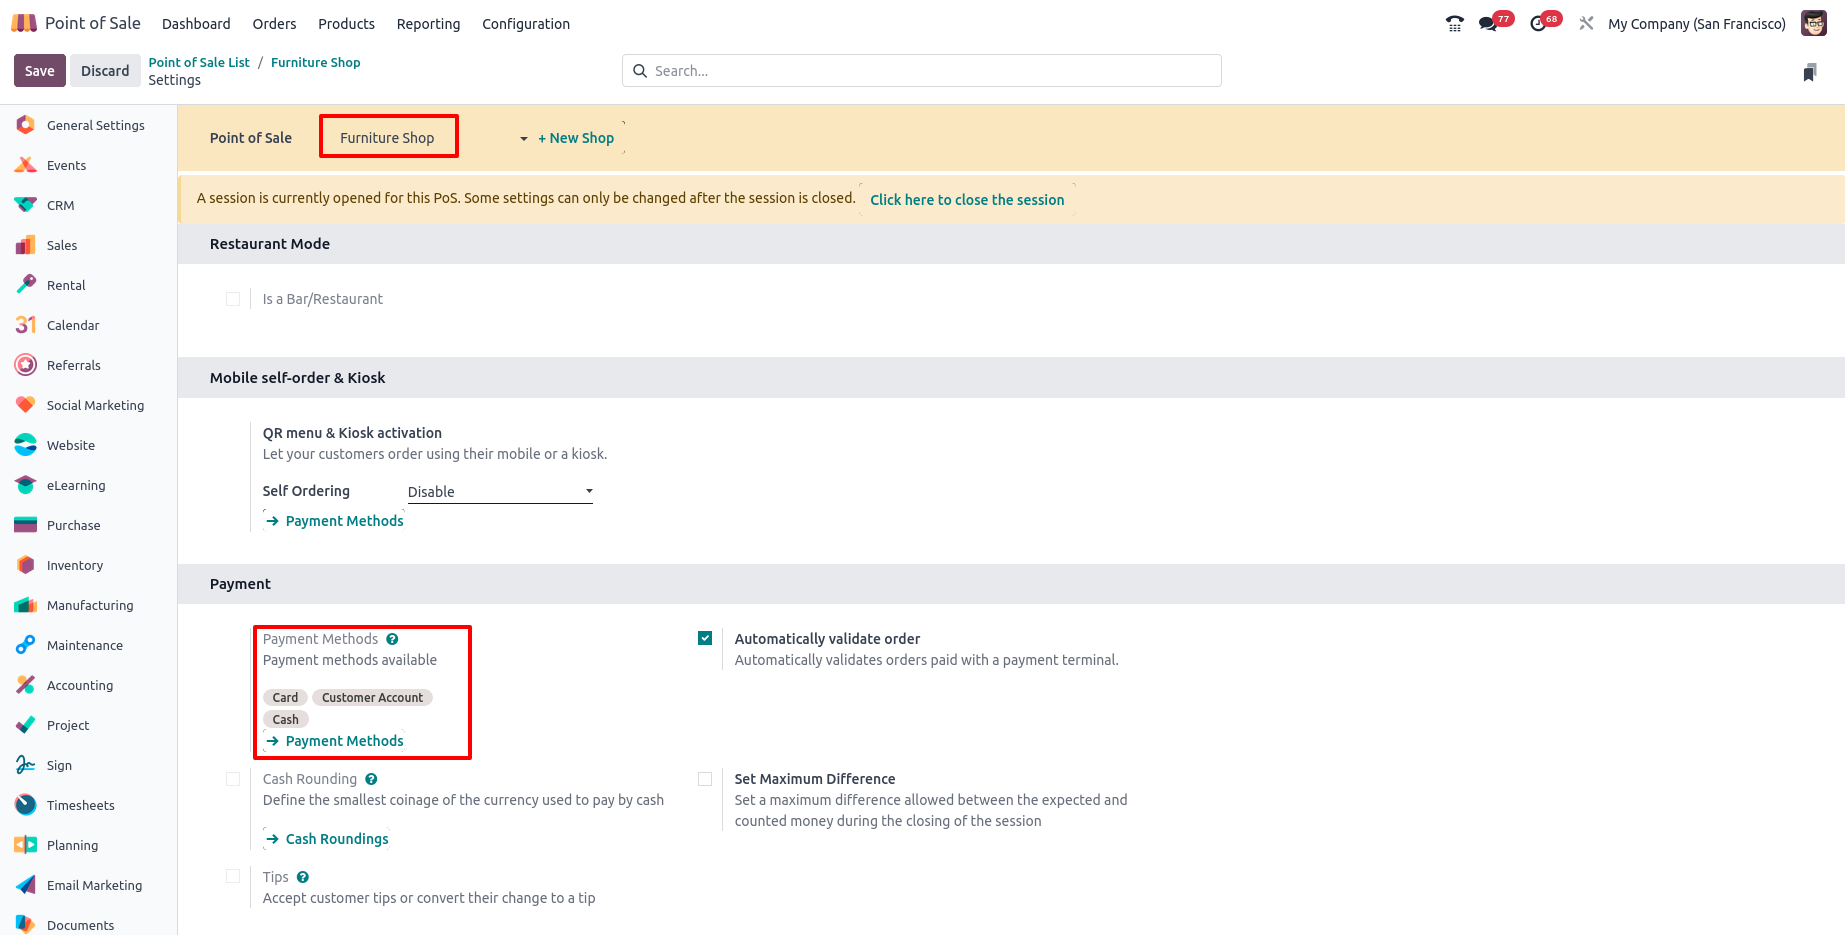Image resolution: width=1845 pixels, height=935 pixels.
Task: Click the Payment Methods help question mark
Action: 392,639
